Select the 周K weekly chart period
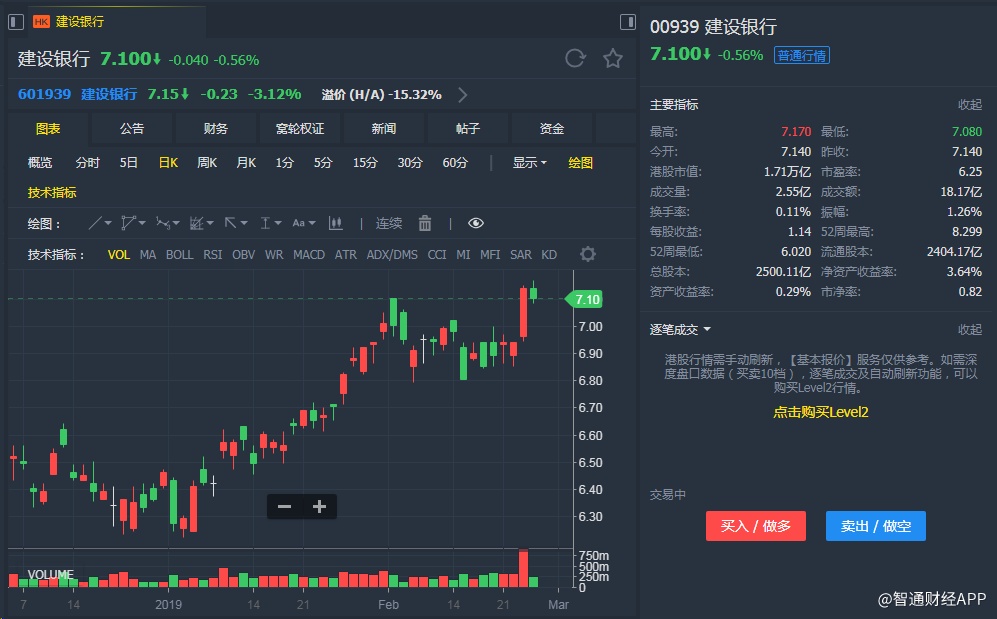Viewport: 997px width, 619px height. coord(207,162)
